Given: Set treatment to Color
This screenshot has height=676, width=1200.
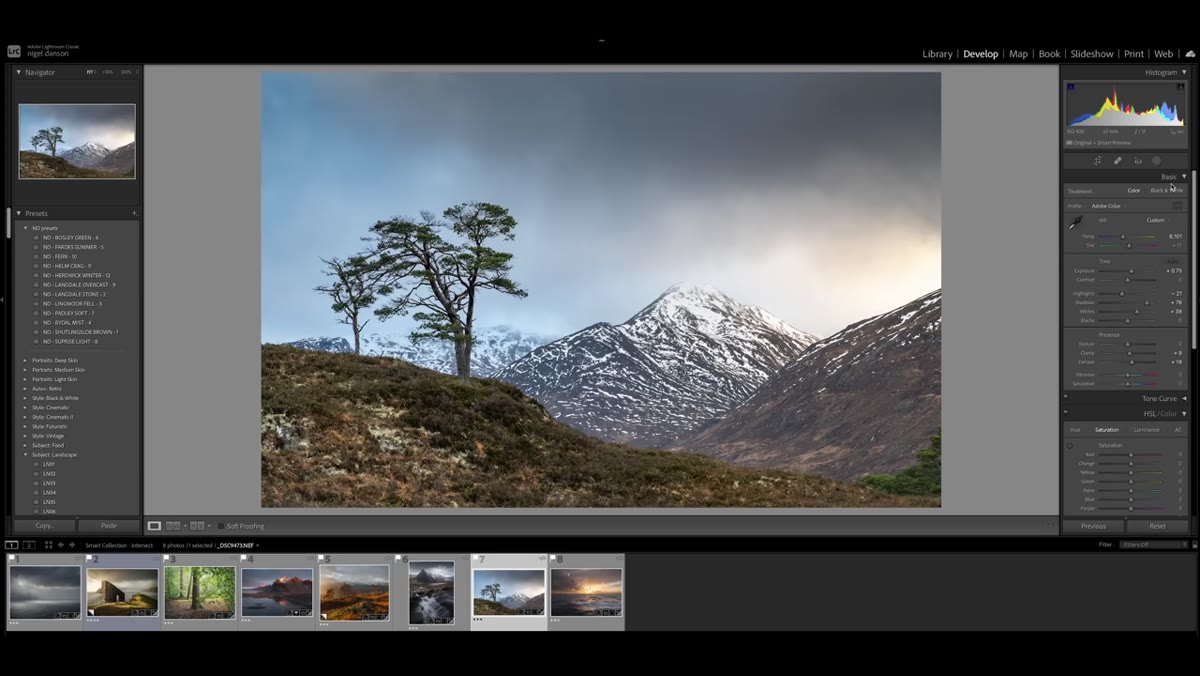Looking at the screenshot, I should coord(1133,190).
